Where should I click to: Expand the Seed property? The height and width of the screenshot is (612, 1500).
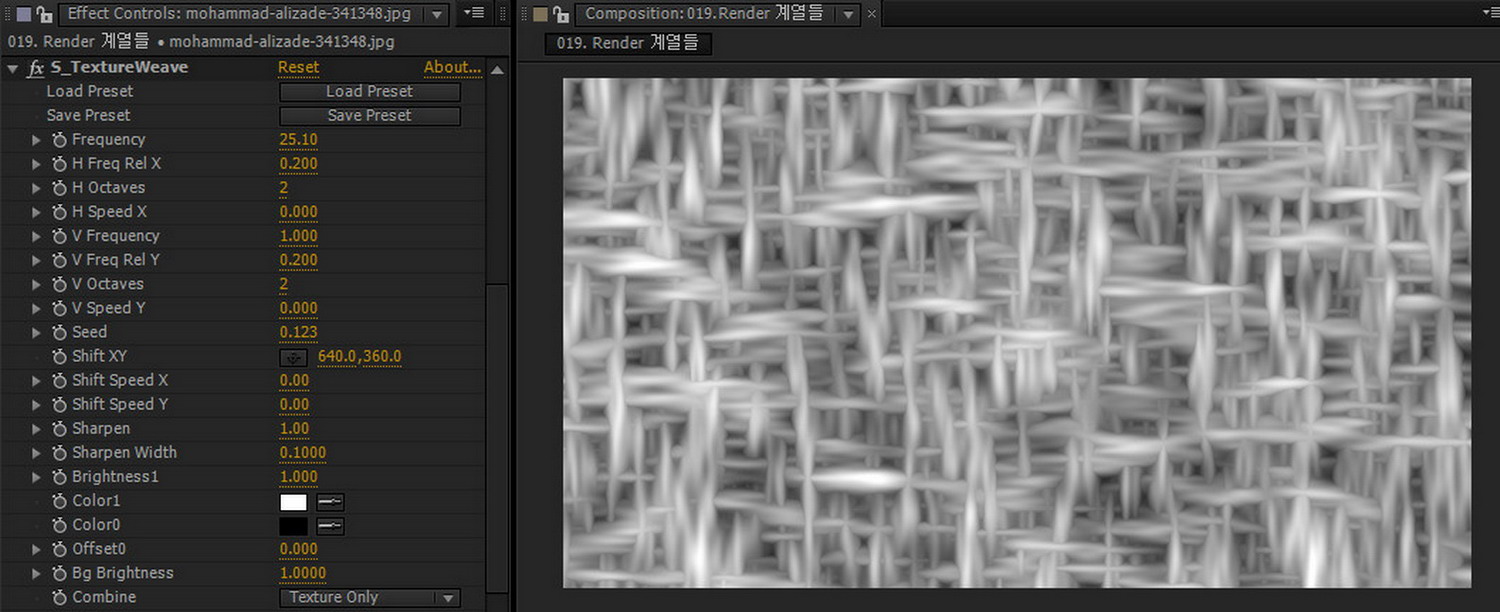37,332
